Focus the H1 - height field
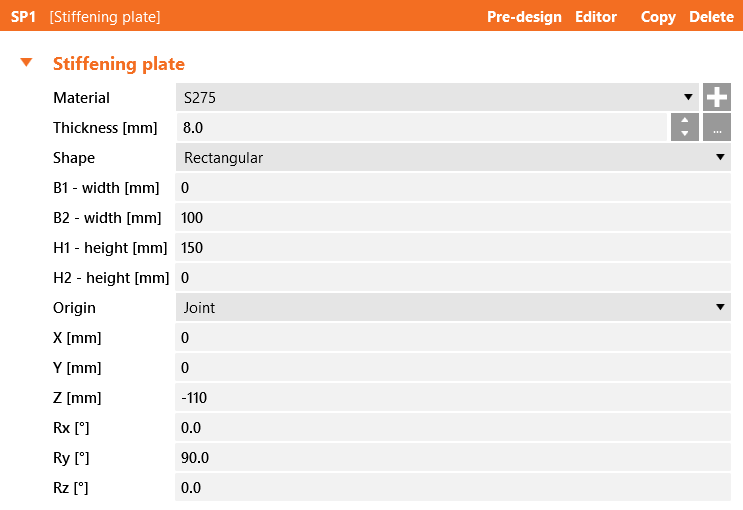 [452, 247]
